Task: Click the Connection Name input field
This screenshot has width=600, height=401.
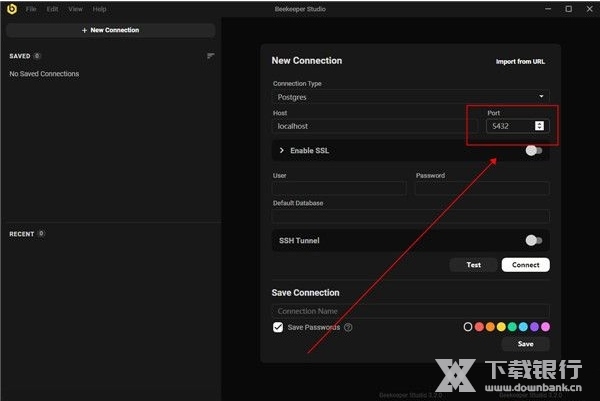Action: [x=410, y=311]
